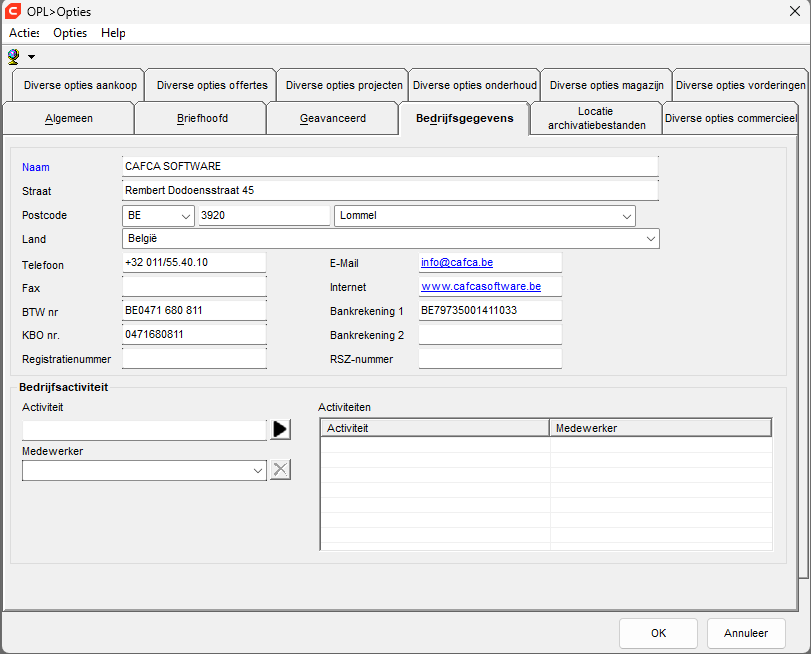Open the Acties menu

pyautogui.click(x=24, y=33)
